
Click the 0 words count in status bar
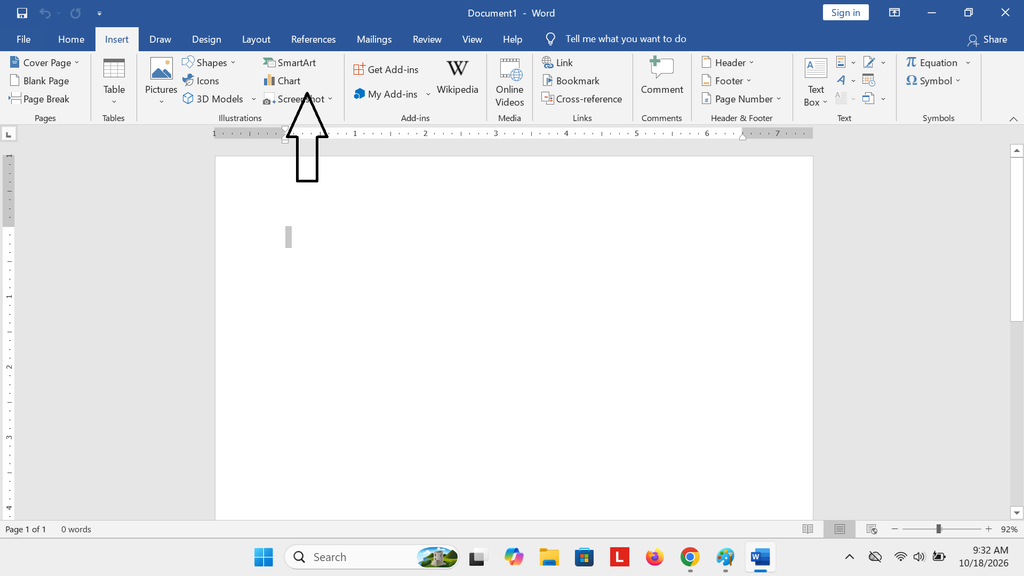pyautogui.click(x=76, y=529)
